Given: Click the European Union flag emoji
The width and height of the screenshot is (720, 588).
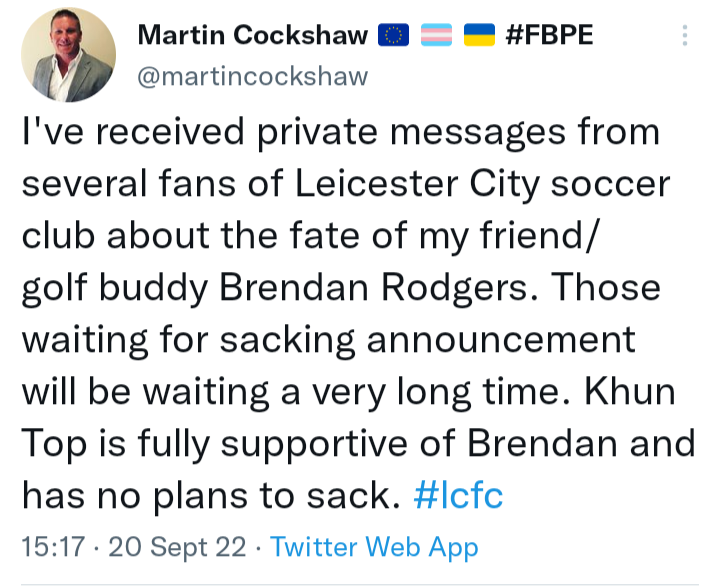Looking at the screenshot, I should [394, 35].
